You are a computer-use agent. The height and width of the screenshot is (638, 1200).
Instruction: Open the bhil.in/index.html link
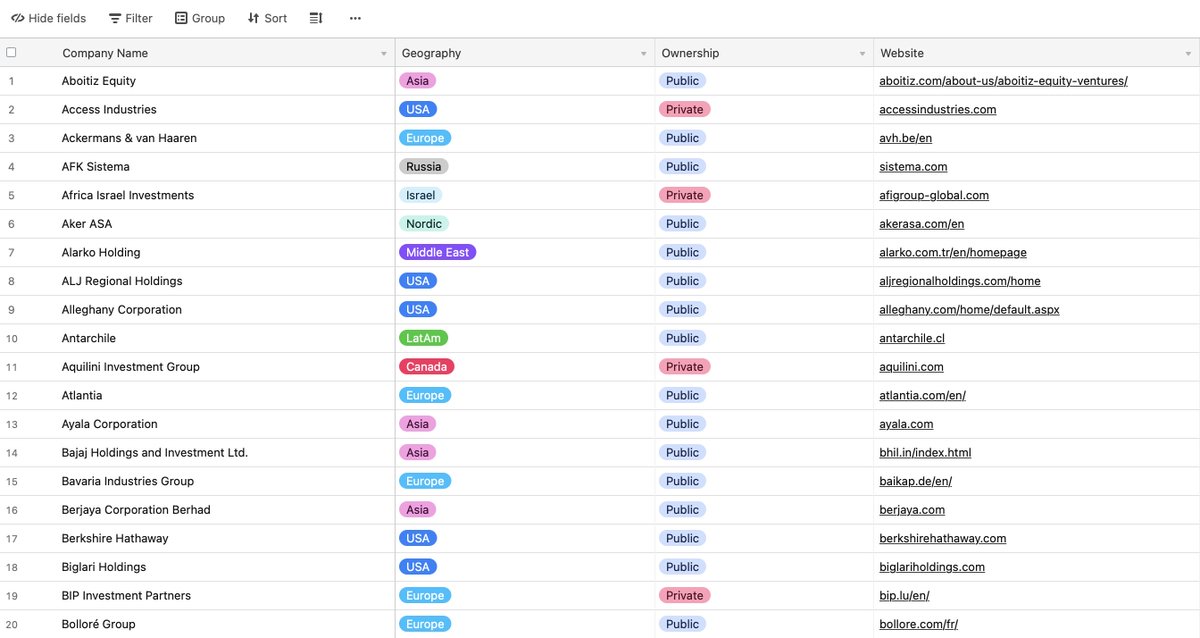pos(925,453)
